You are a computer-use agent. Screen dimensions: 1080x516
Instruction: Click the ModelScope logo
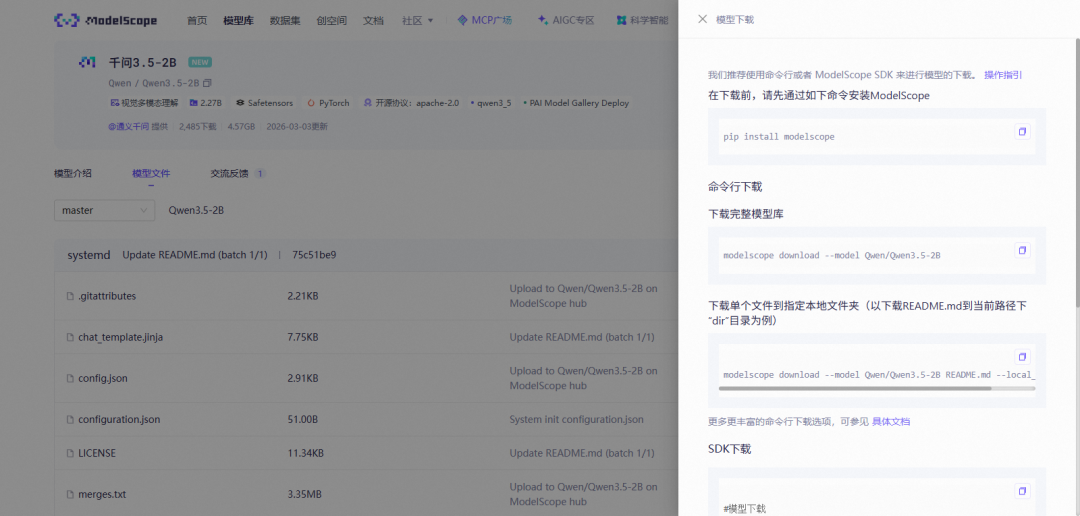click(105, 21)
